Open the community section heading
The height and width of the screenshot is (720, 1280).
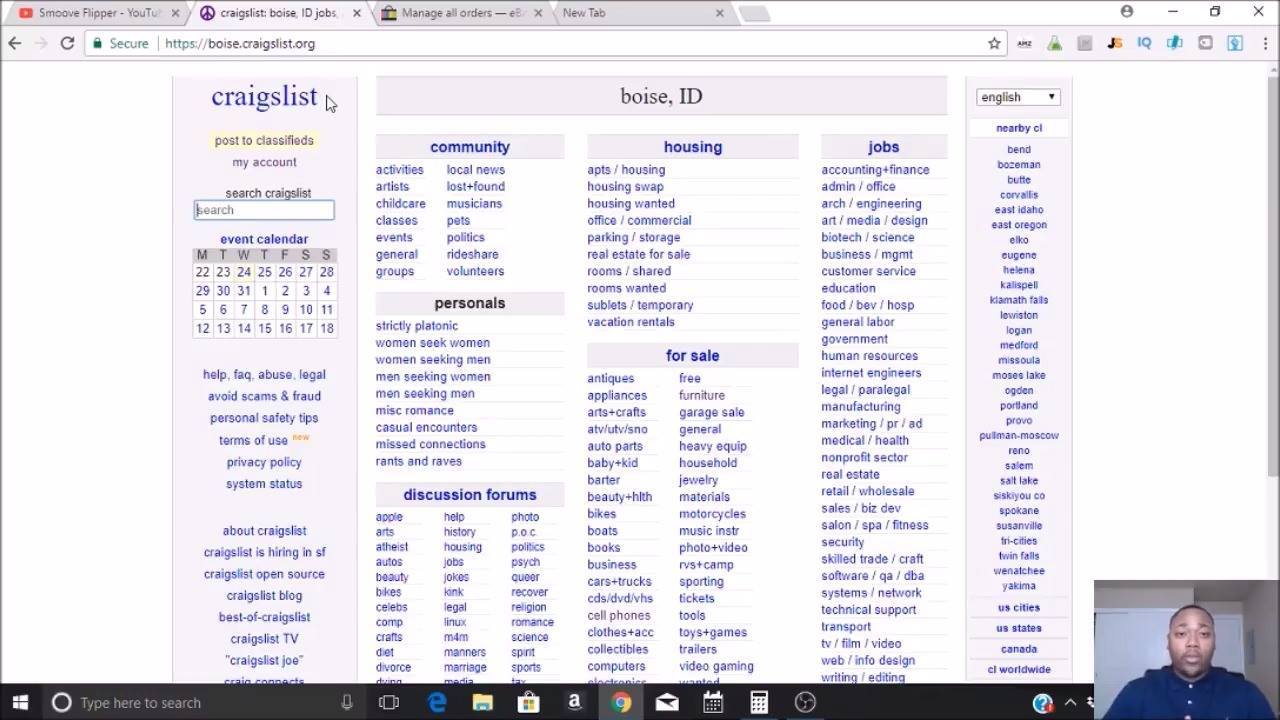click(470, 147)
